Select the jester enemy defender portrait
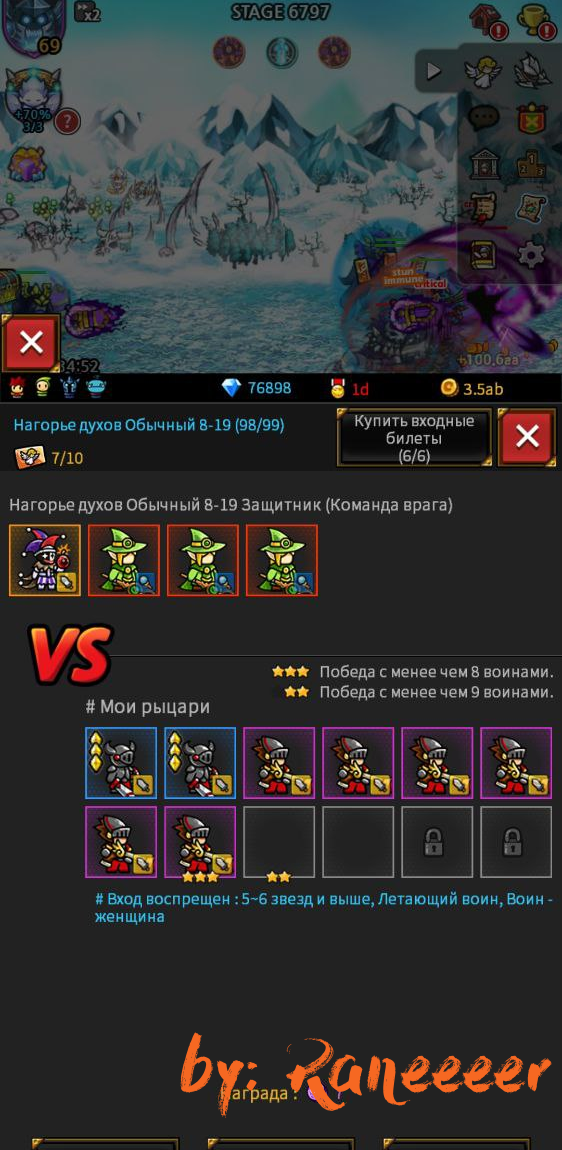Screen dimensions: 562x1150 (45, 560)
